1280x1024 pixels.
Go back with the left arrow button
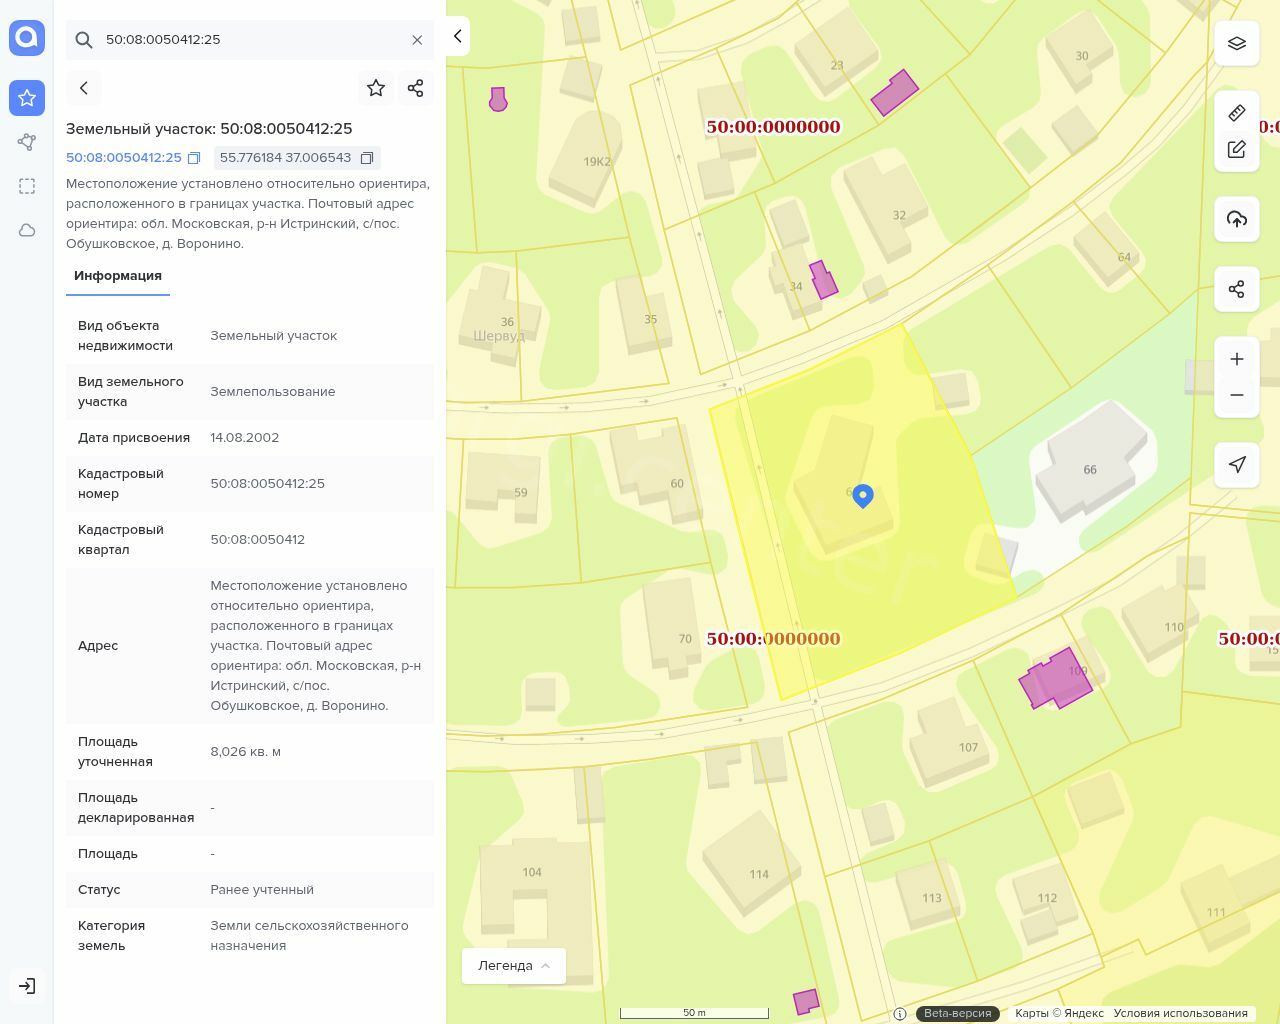pyautogui.click(x=84, y=88)
